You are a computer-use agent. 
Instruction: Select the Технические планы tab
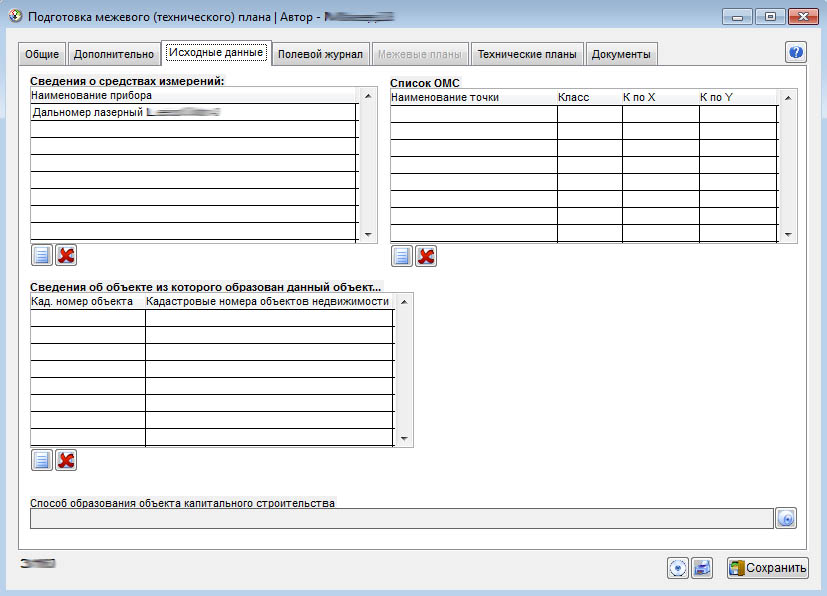(x=526, y=54)
